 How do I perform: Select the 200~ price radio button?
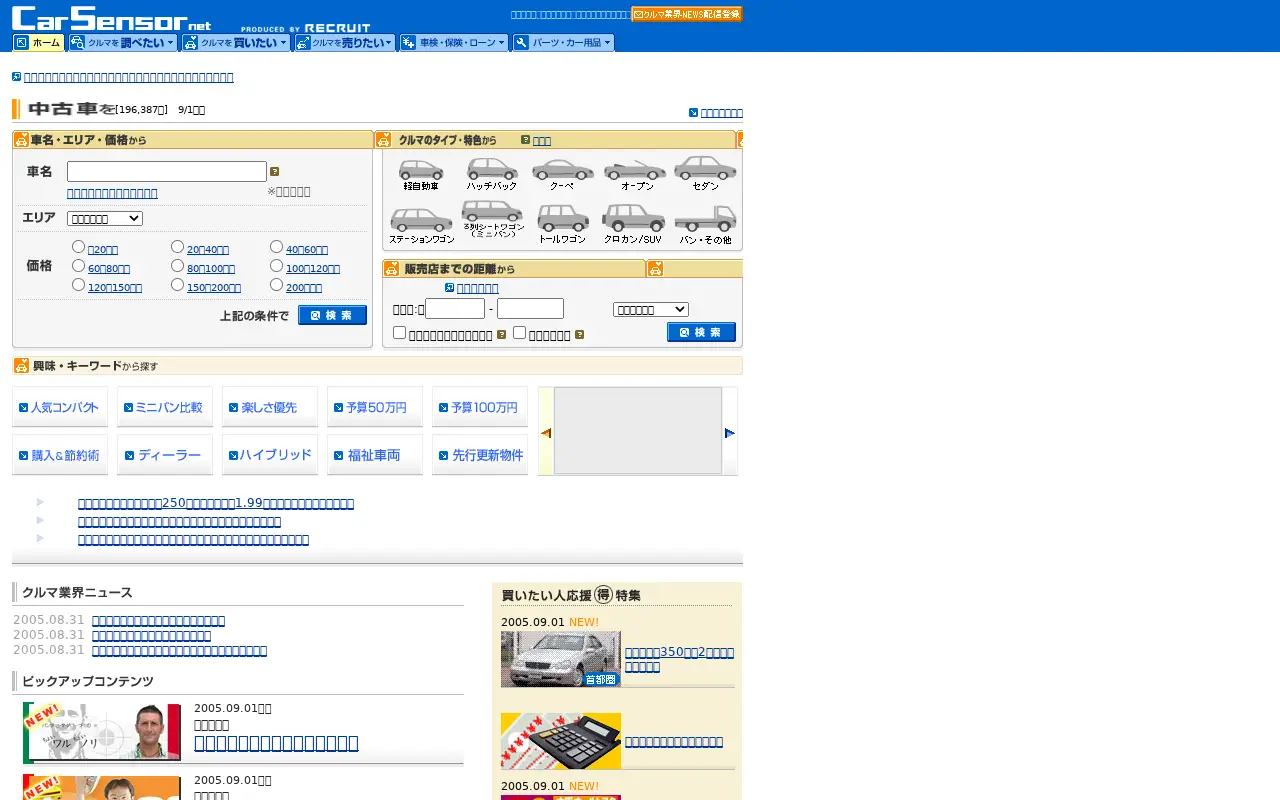click(x=276, y=285)
